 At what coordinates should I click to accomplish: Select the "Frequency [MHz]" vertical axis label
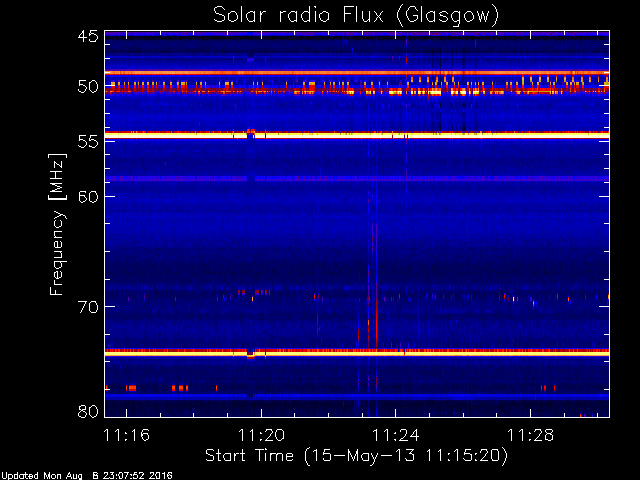pyautogui.click(x=57, y=224)
